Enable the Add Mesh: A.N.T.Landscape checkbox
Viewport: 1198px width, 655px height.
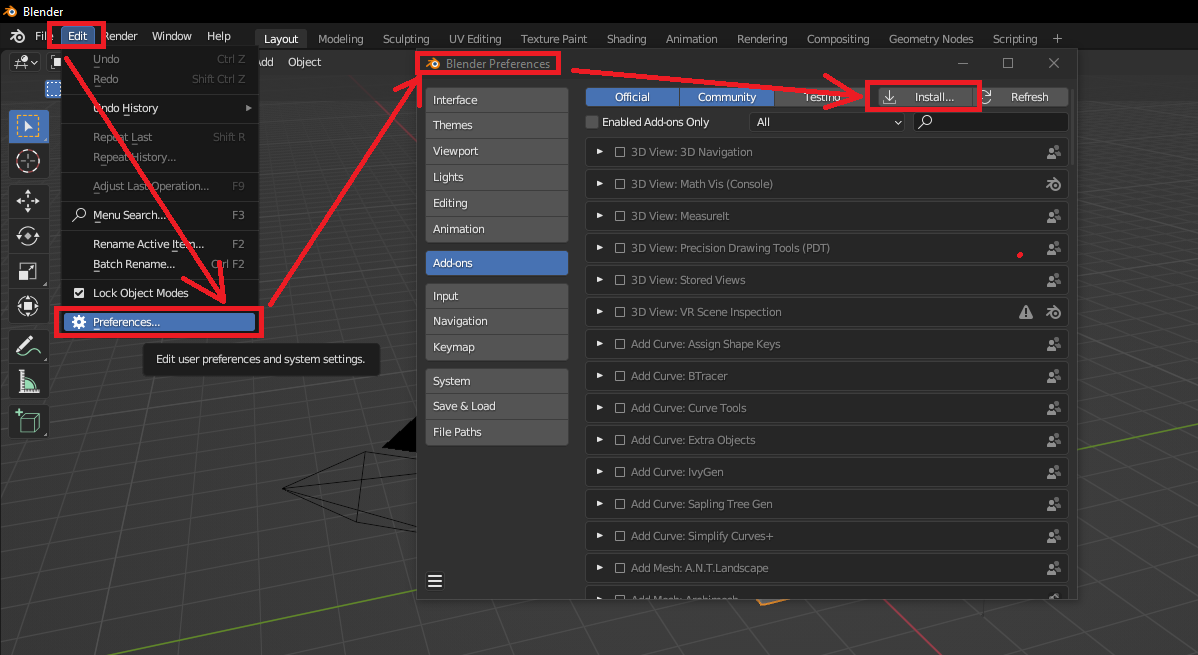pyautogui.click(x=620, y=568)
